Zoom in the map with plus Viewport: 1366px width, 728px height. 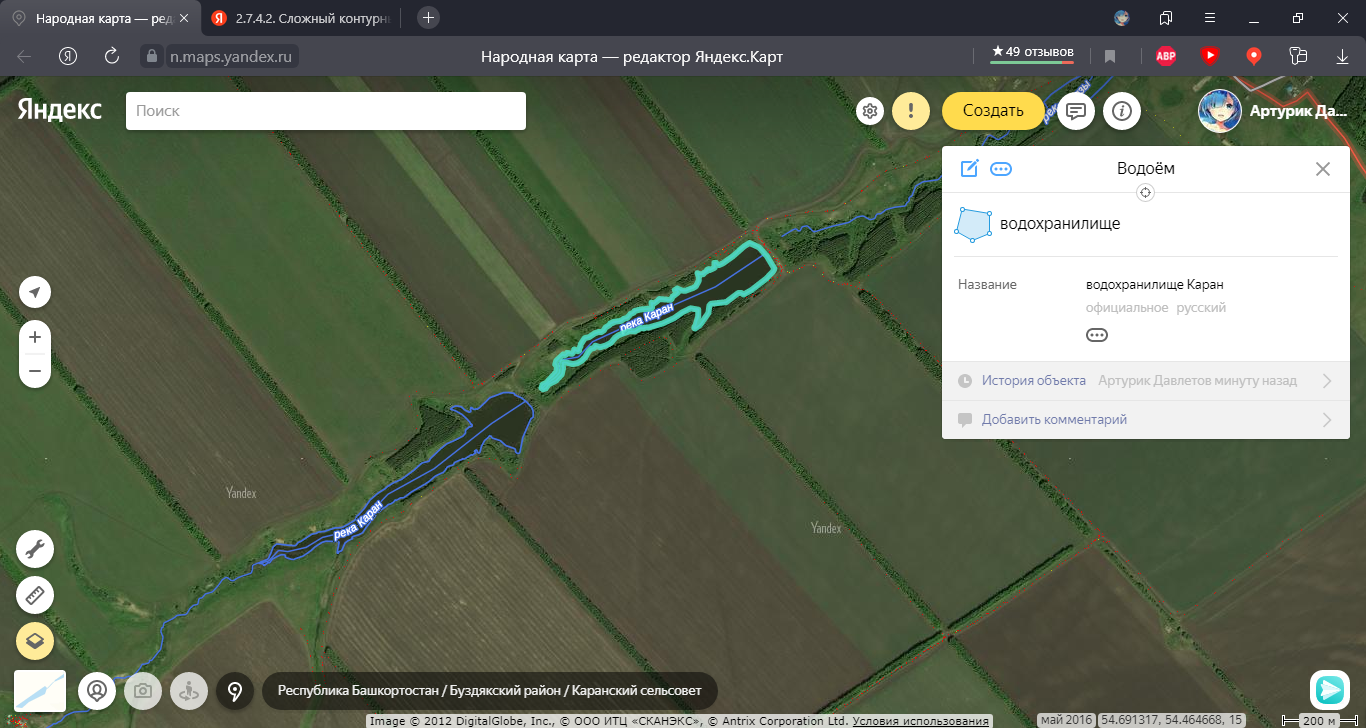coord(35,337)
